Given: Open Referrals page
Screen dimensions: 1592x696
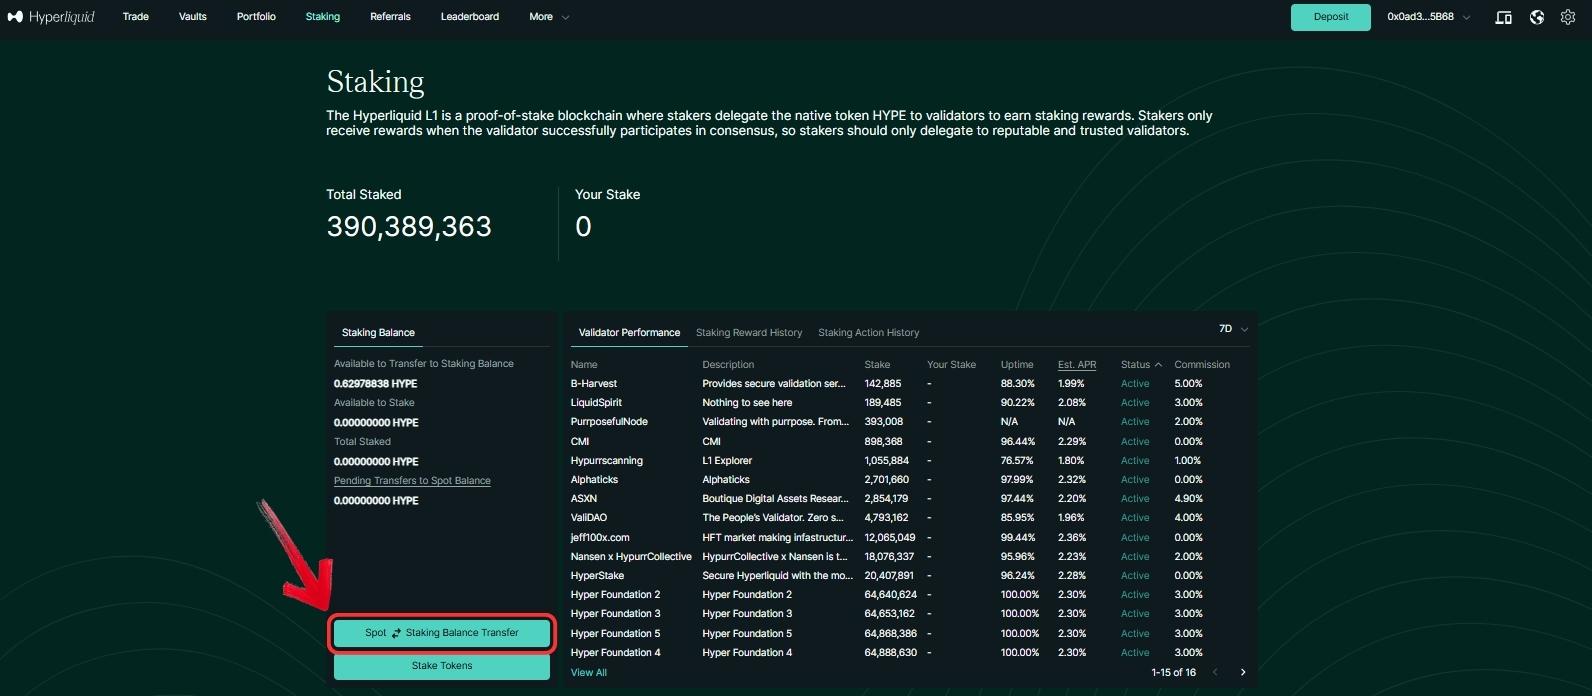Looking at the screenshot, I should click(390, 17).
